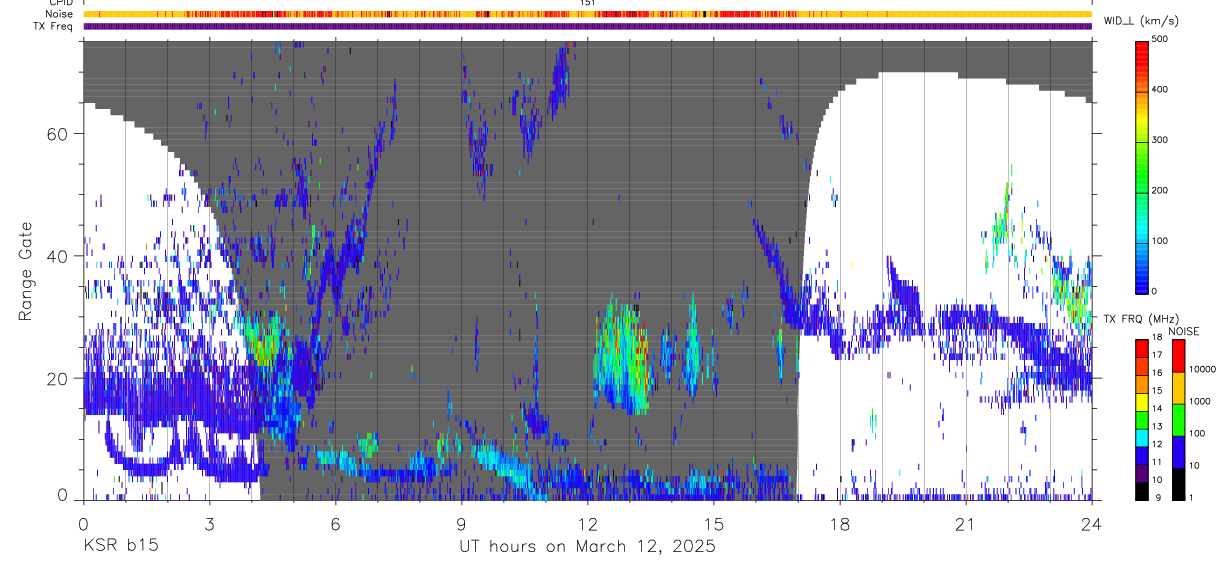Click the TX FRQ (MHz) color scale bar
1228x567 pixels.
point(1141,419)
